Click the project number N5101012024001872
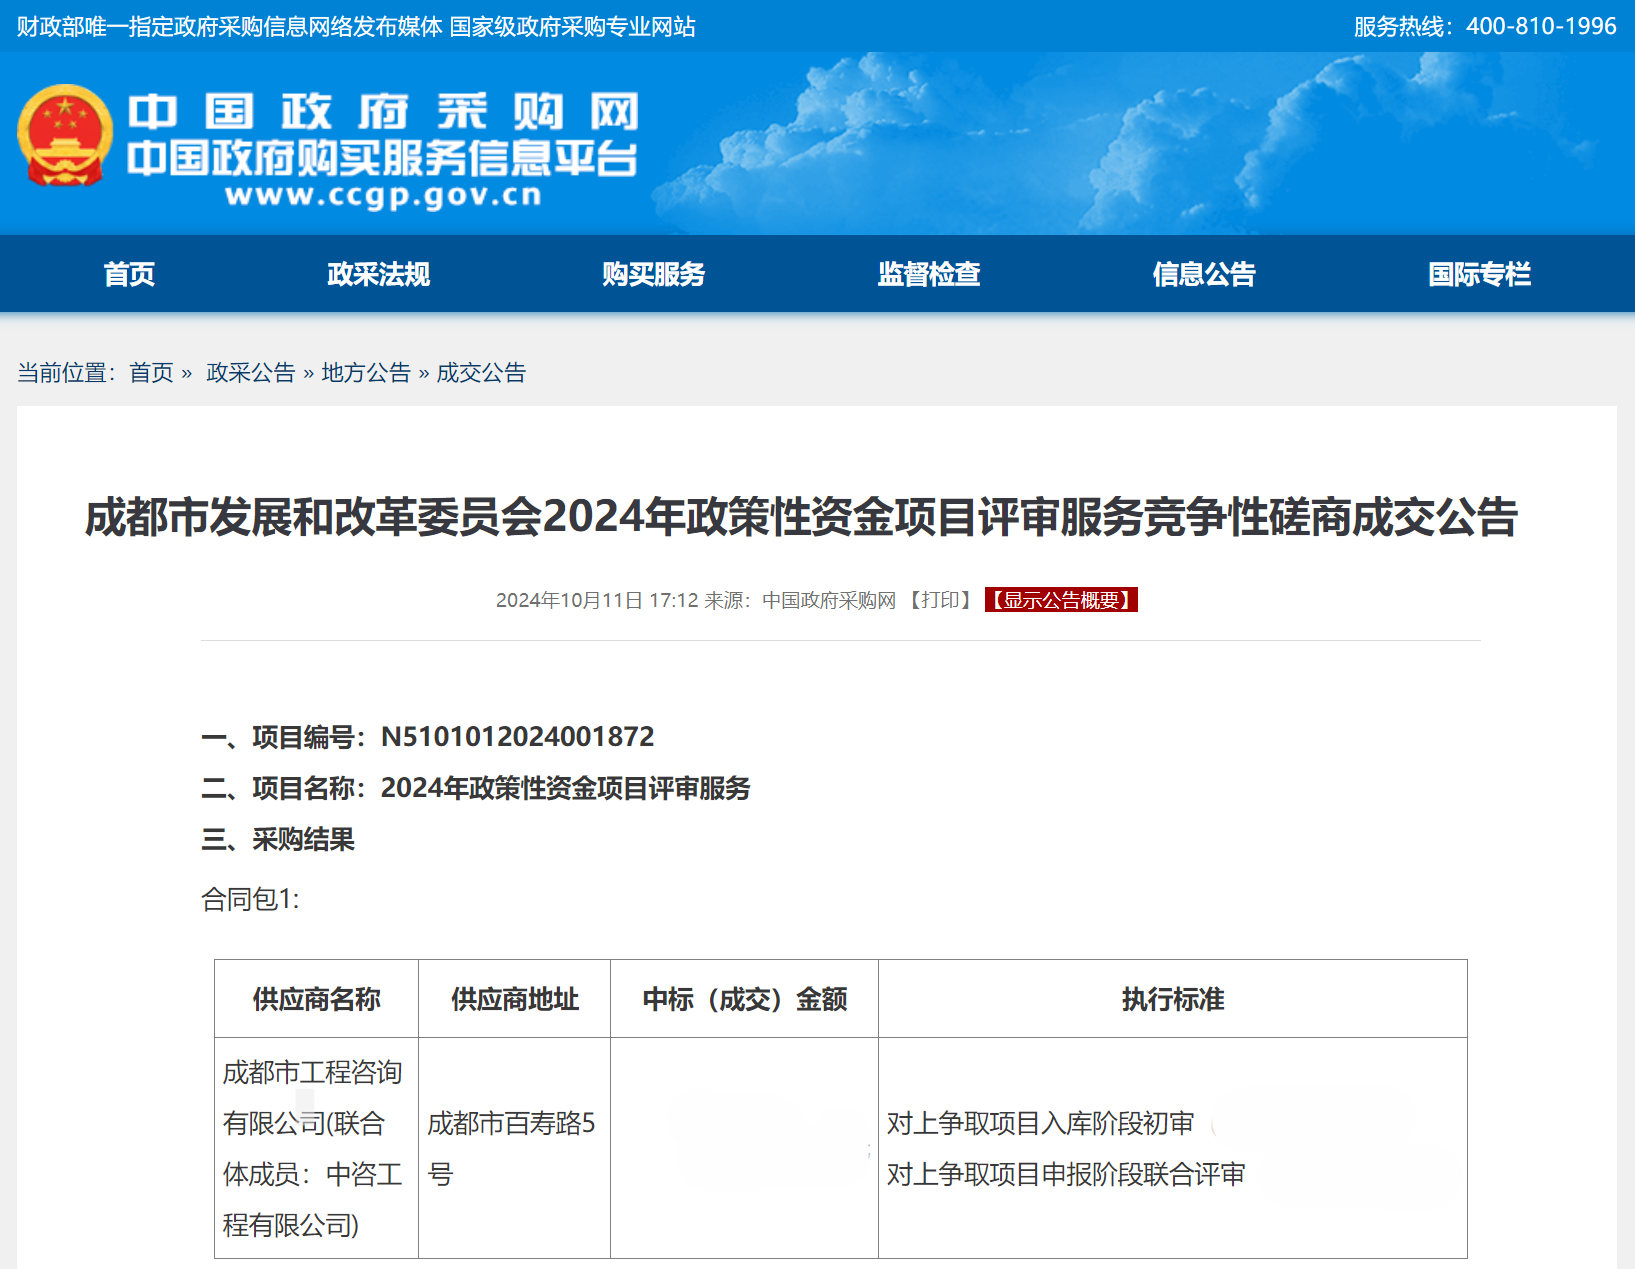The width and height of the screenshot is (1635, 1269). click(x=517, y=737)
